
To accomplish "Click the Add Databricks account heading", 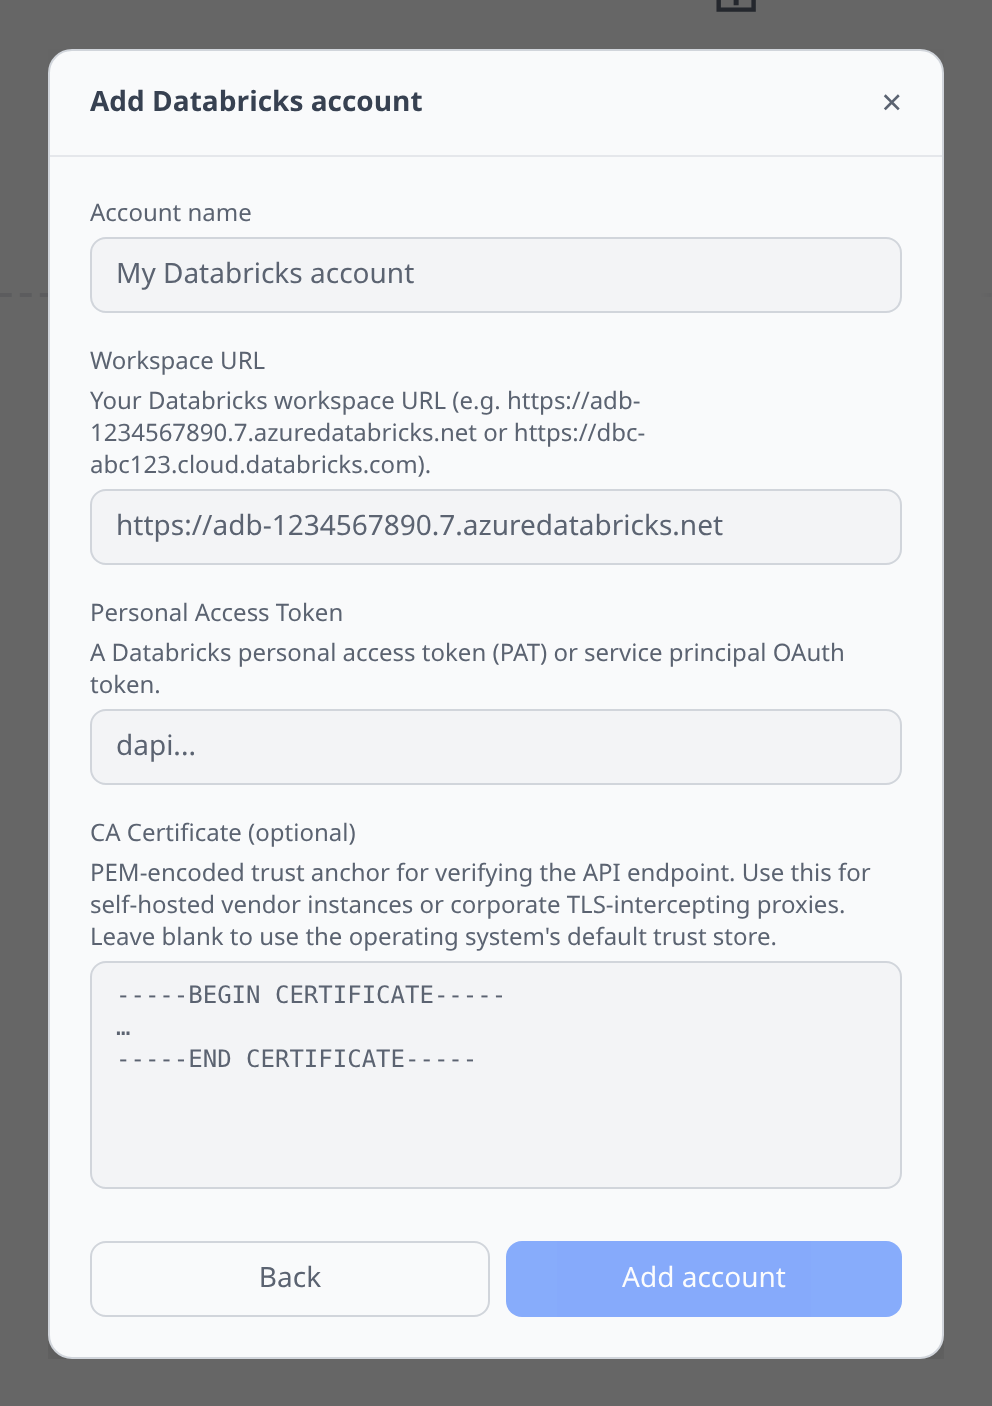I will tap(256, 102).
